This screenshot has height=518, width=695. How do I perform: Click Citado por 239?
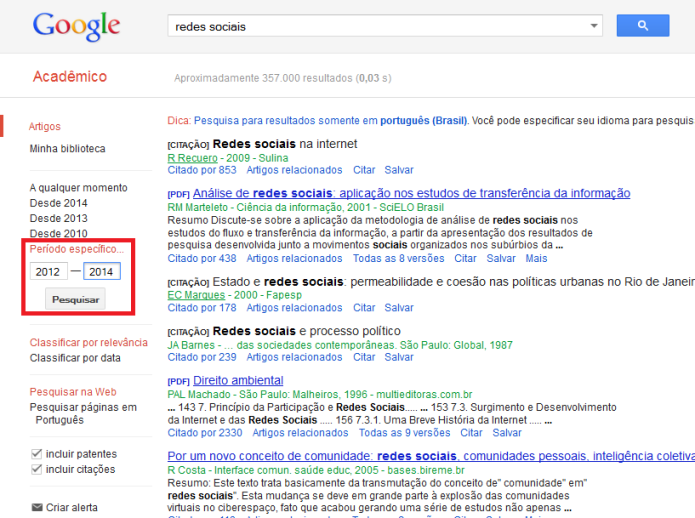point(202,357)
